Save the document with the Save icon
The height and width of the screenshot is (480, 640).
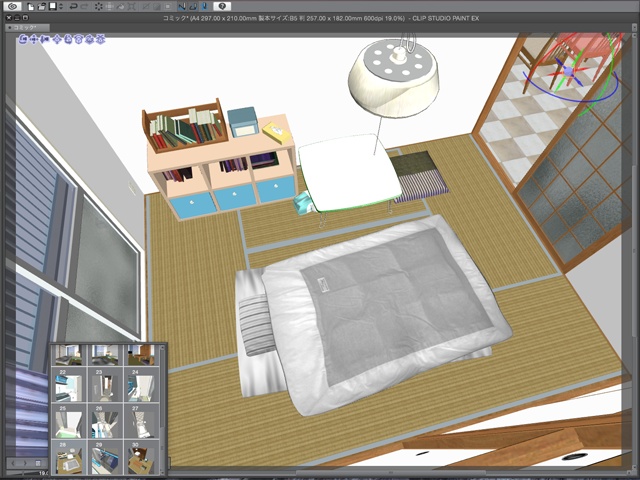53,6
